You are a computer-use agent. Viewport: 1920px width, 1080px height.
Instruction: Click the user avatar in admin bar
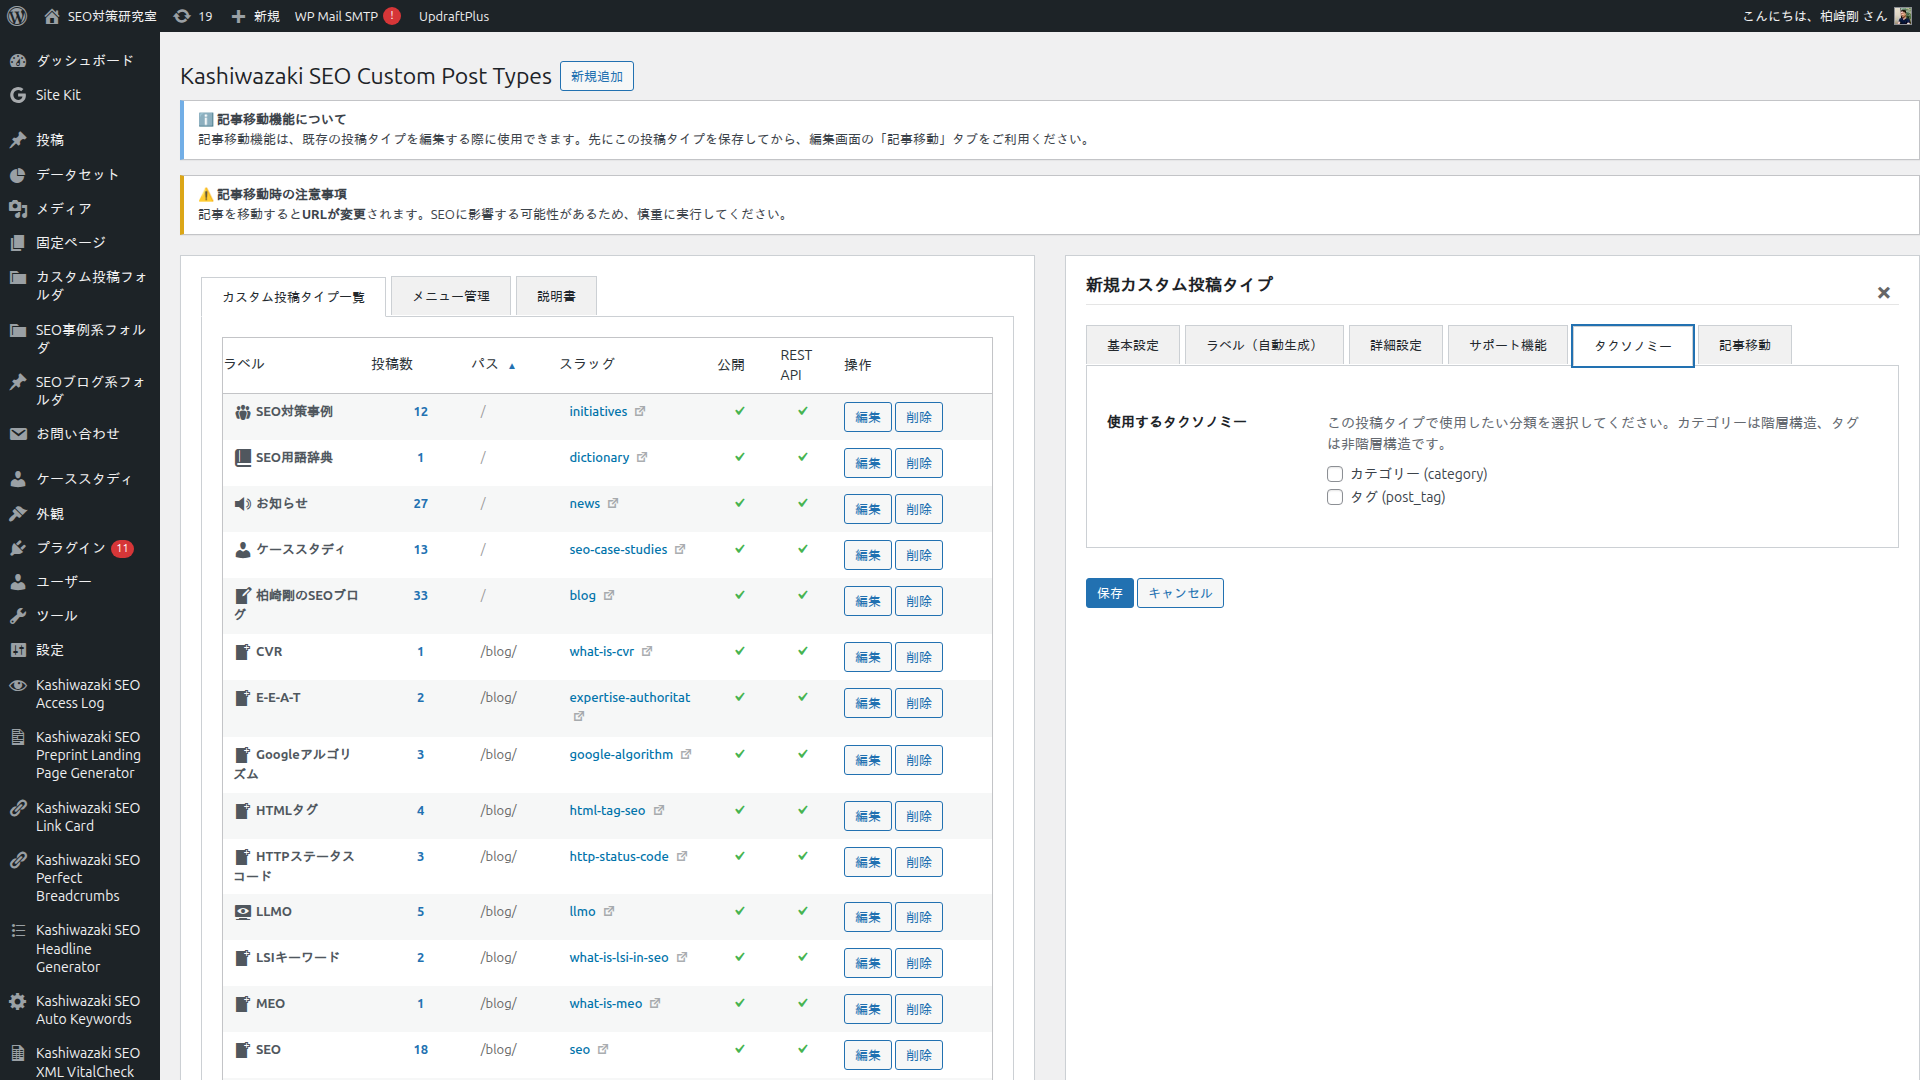point(1902,16)
